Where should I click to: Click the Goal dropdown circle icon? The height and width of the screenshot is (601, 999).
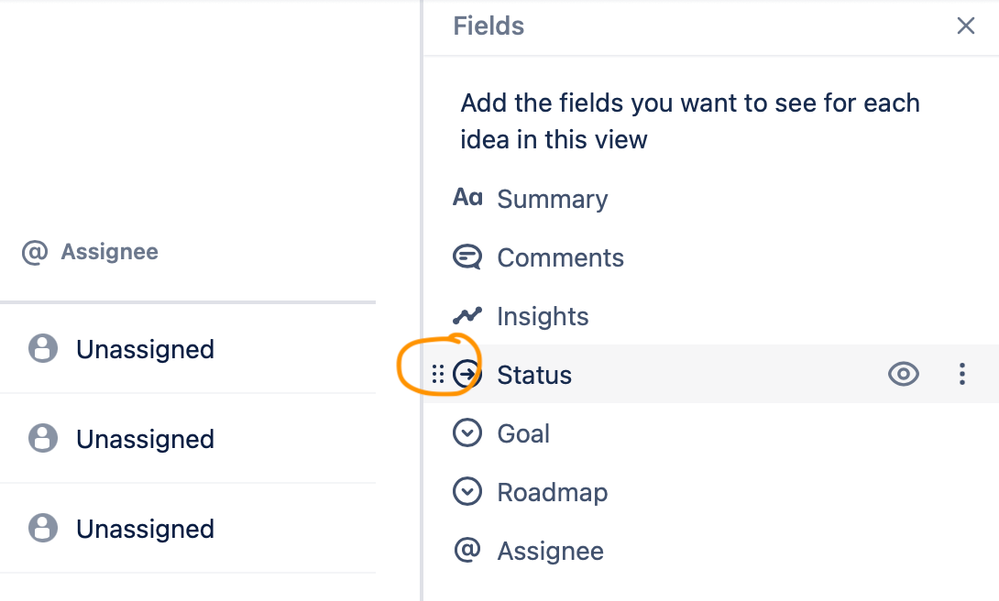(467, 433)
